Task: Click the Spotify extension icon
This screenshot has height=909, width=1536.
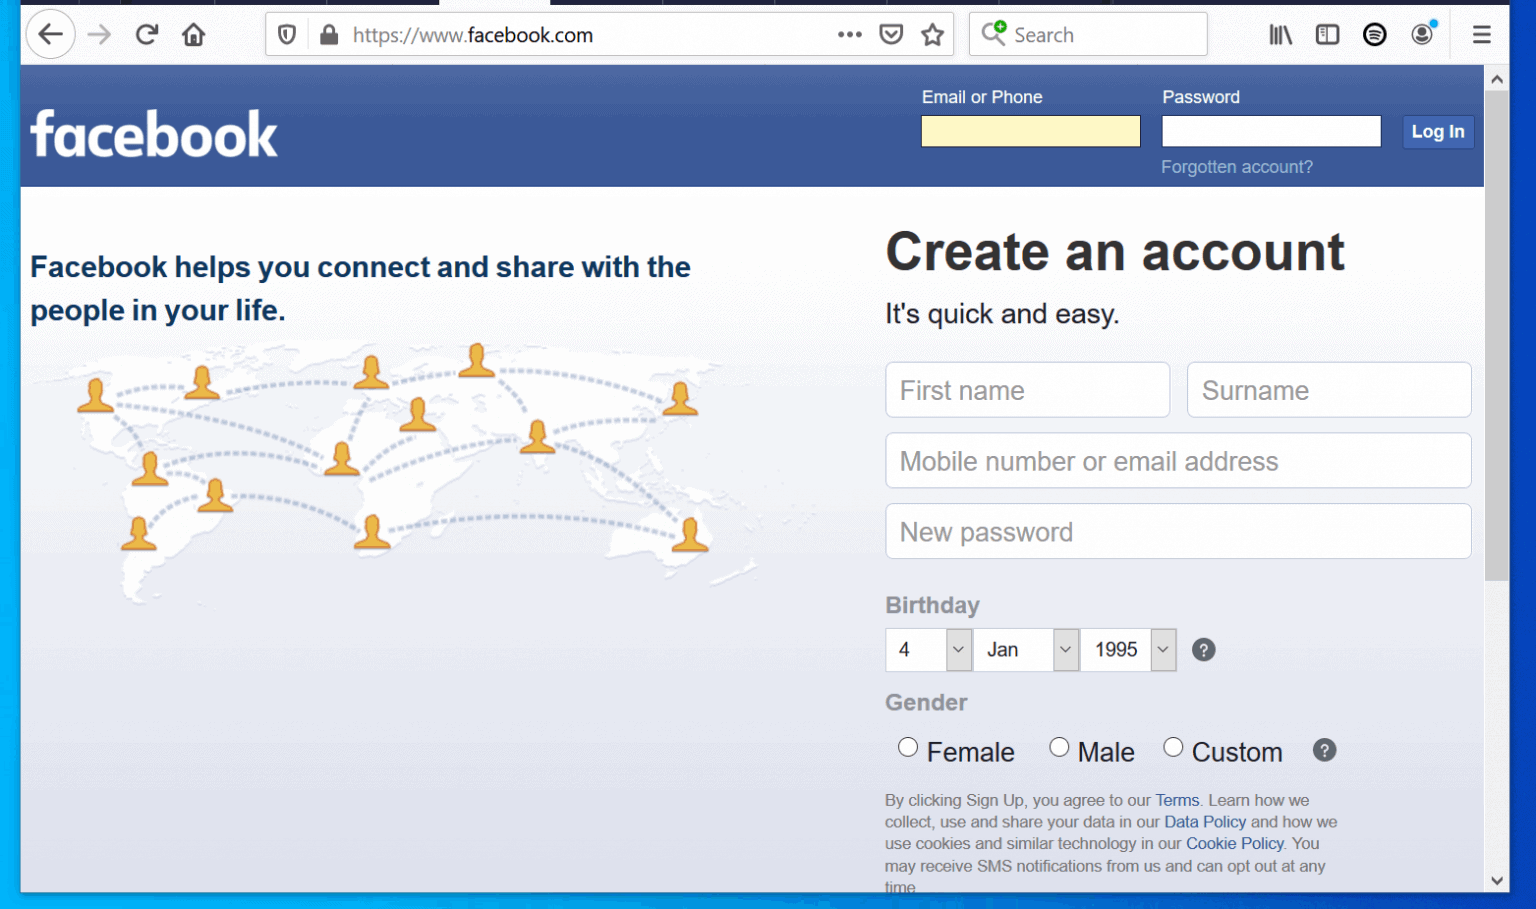Action: (1375, 33)
